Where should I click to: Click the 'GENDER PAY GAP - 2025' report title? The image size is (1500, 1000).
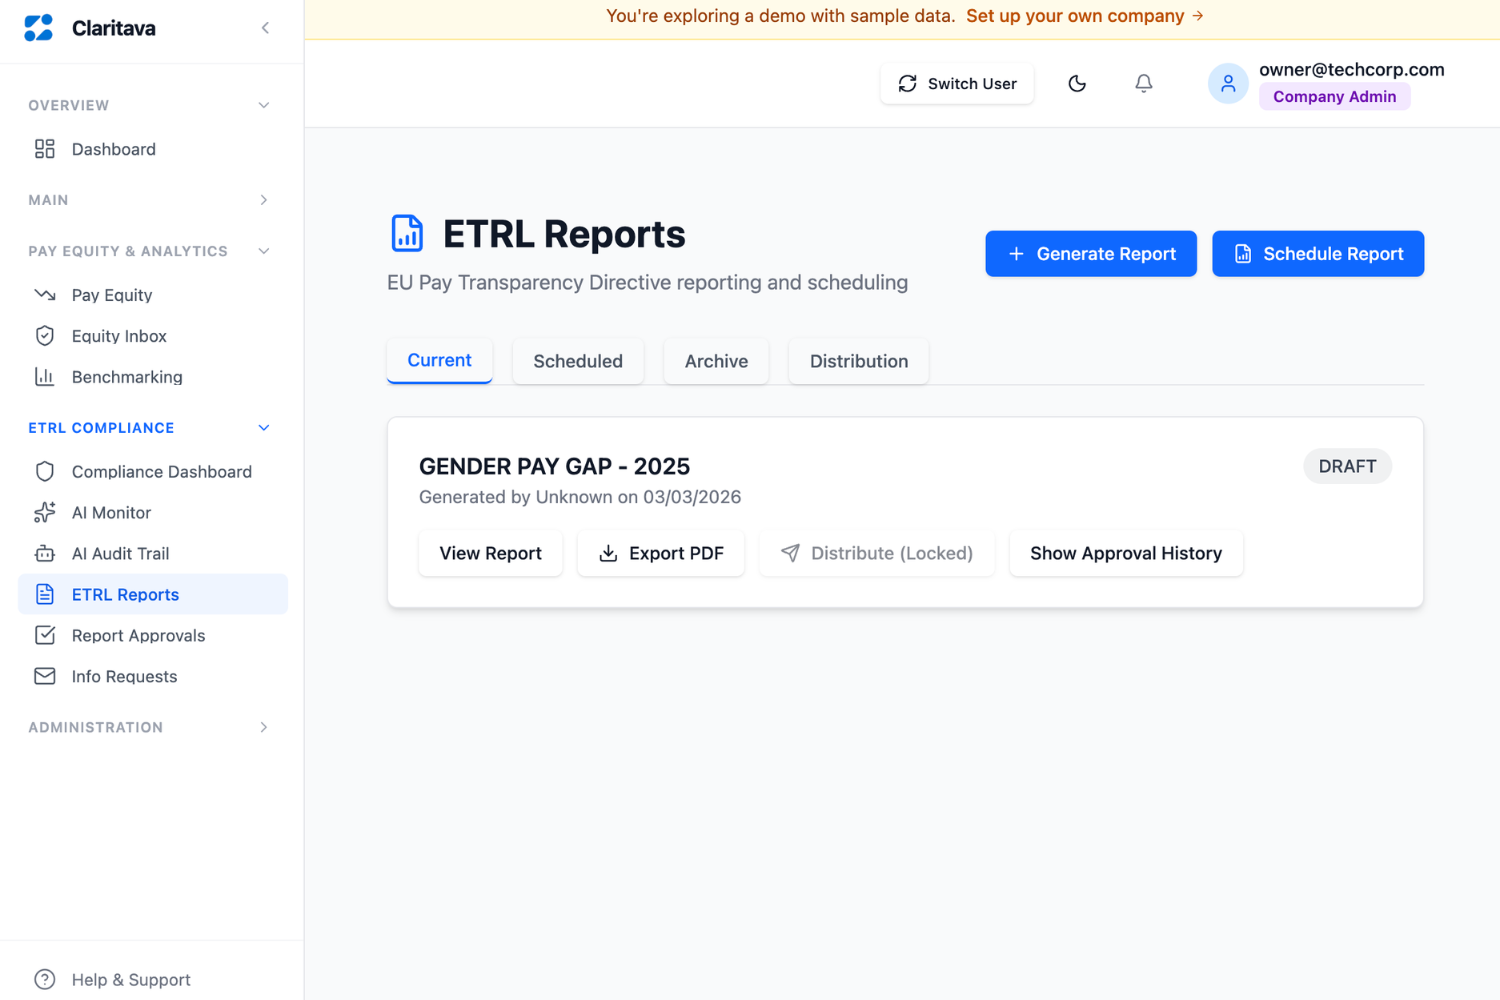click(554, 466)
